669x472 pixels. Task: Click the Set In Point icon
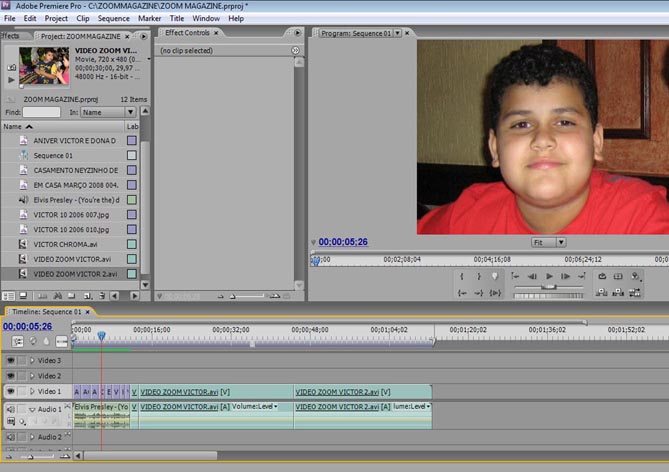tap(462, 276)
